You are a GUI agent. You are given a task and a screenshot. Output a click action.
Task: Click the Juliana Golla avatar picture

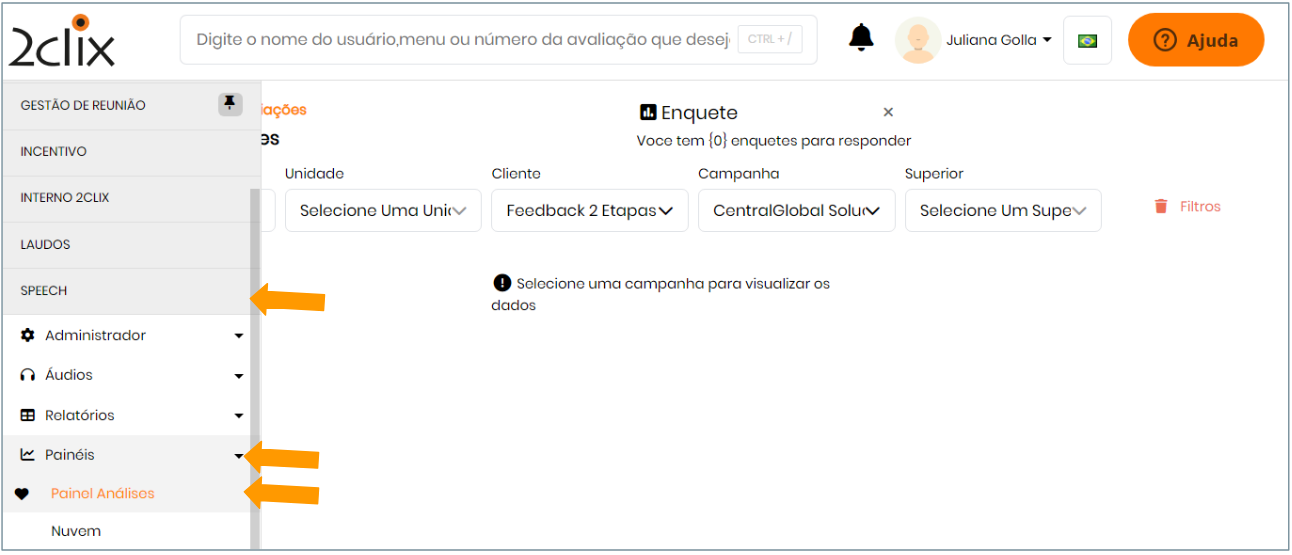918,40
